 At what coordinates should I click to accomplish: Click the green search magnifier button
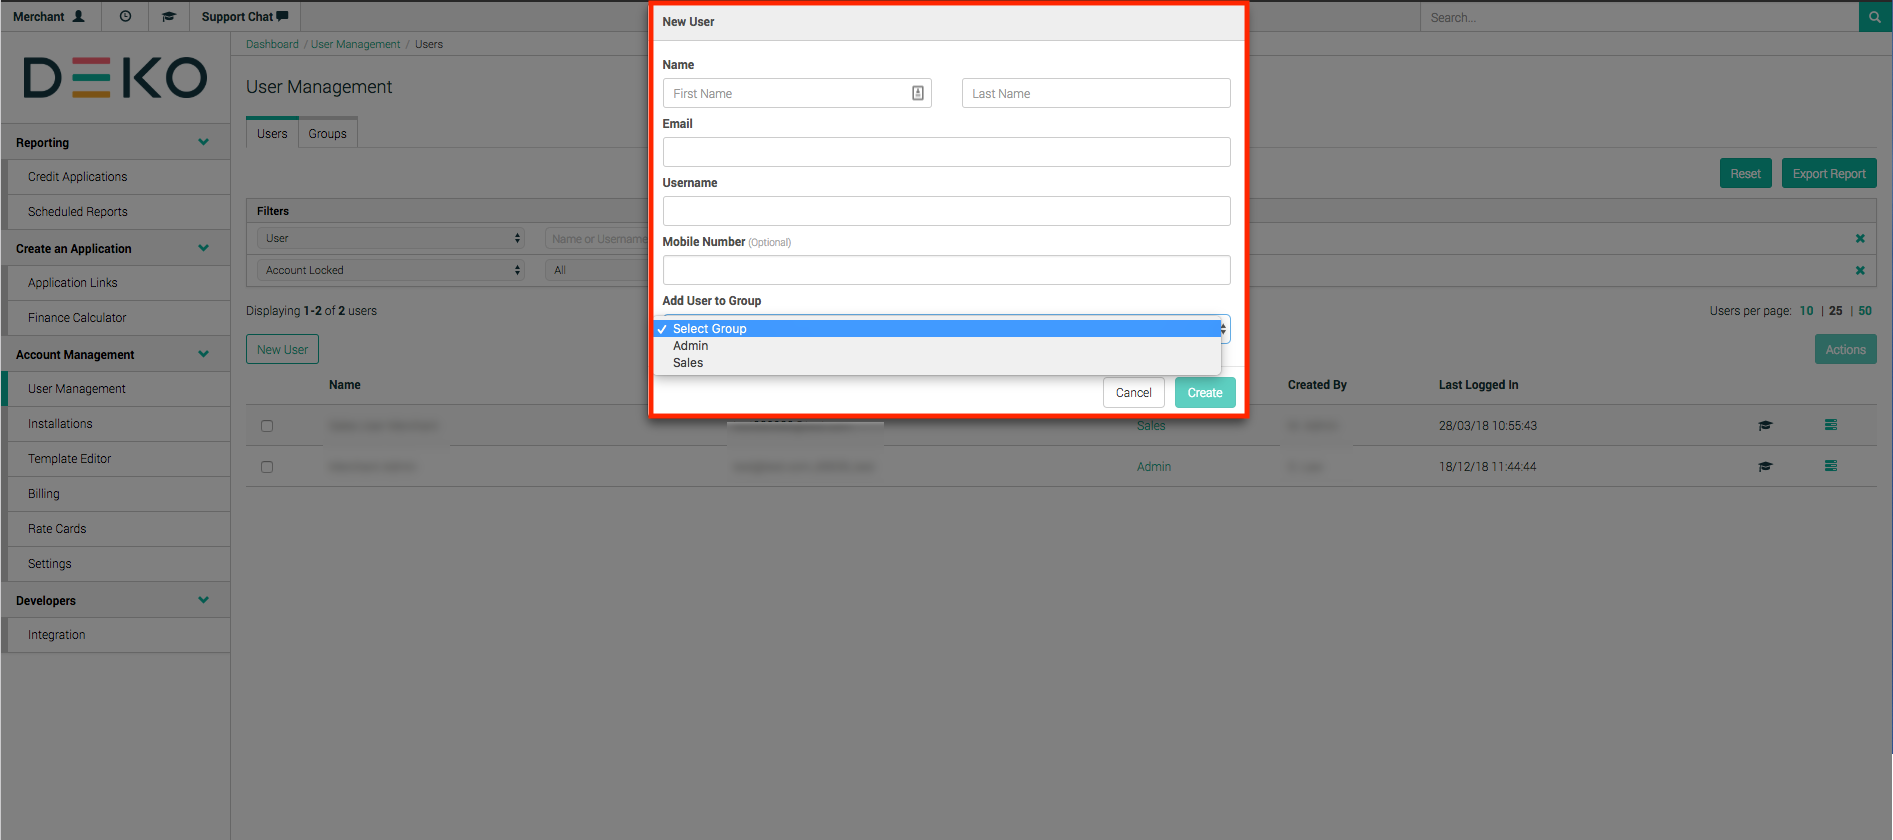click(1875, 17)
